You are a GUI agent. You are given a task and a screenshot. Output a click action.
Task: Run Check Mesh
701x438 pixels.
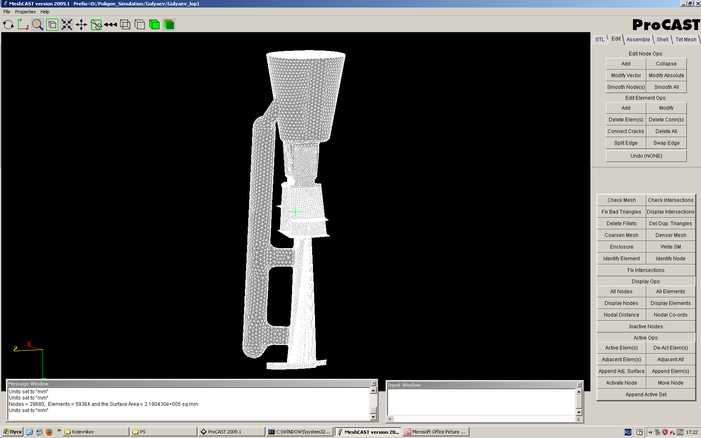point(621,200)
